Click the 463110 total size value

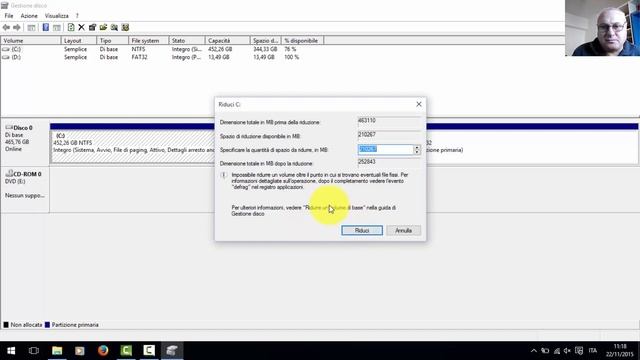367,120
